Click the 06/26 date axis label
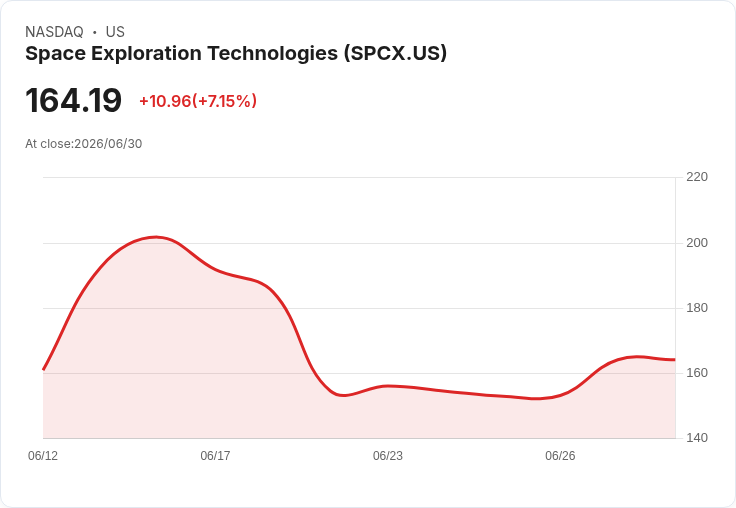 (x=560, y=455)
